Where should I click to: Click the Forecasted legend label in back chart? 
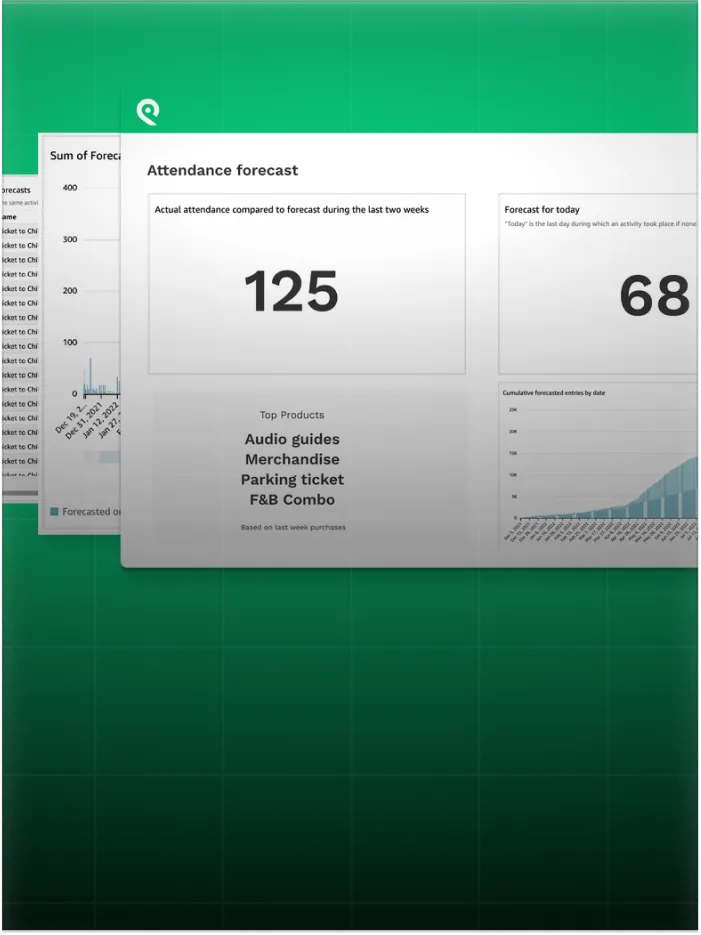[91, 512]
